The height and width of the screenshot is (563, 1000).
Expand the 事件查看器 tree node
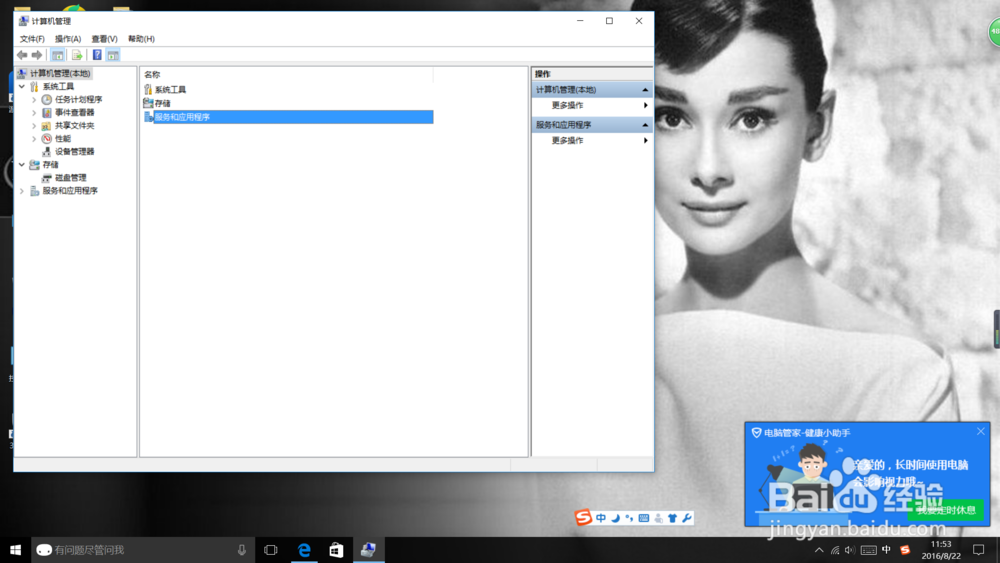point(34,113)
